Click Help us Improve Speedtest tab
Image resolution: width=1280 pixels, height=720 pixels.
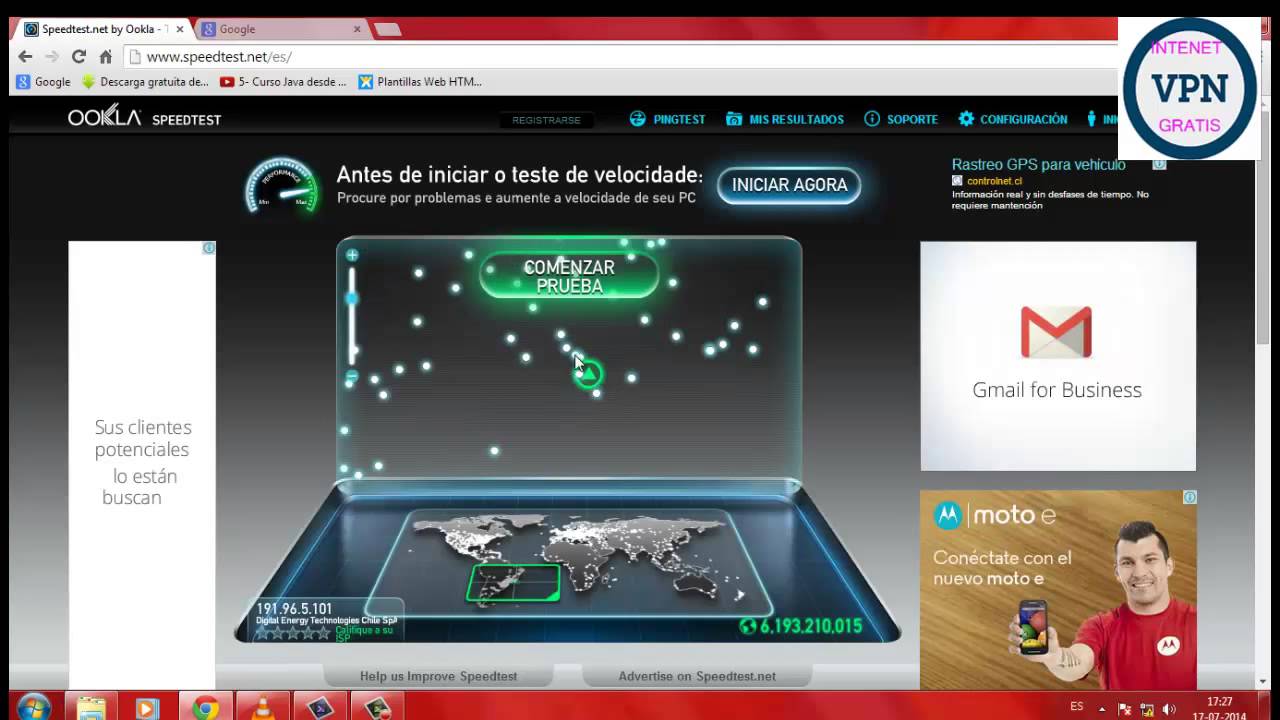click(x=438, y=676)
